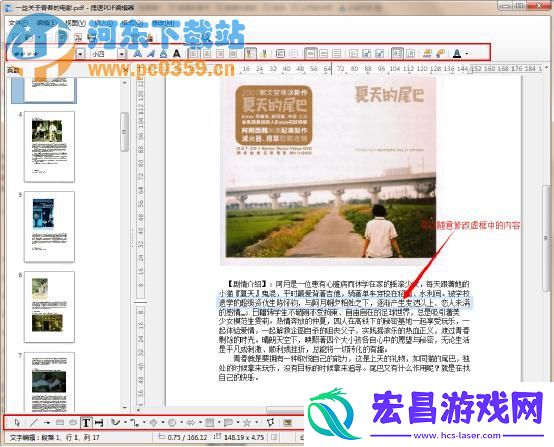
Task: Click the 小四 font size field
Action: point(104,54)
